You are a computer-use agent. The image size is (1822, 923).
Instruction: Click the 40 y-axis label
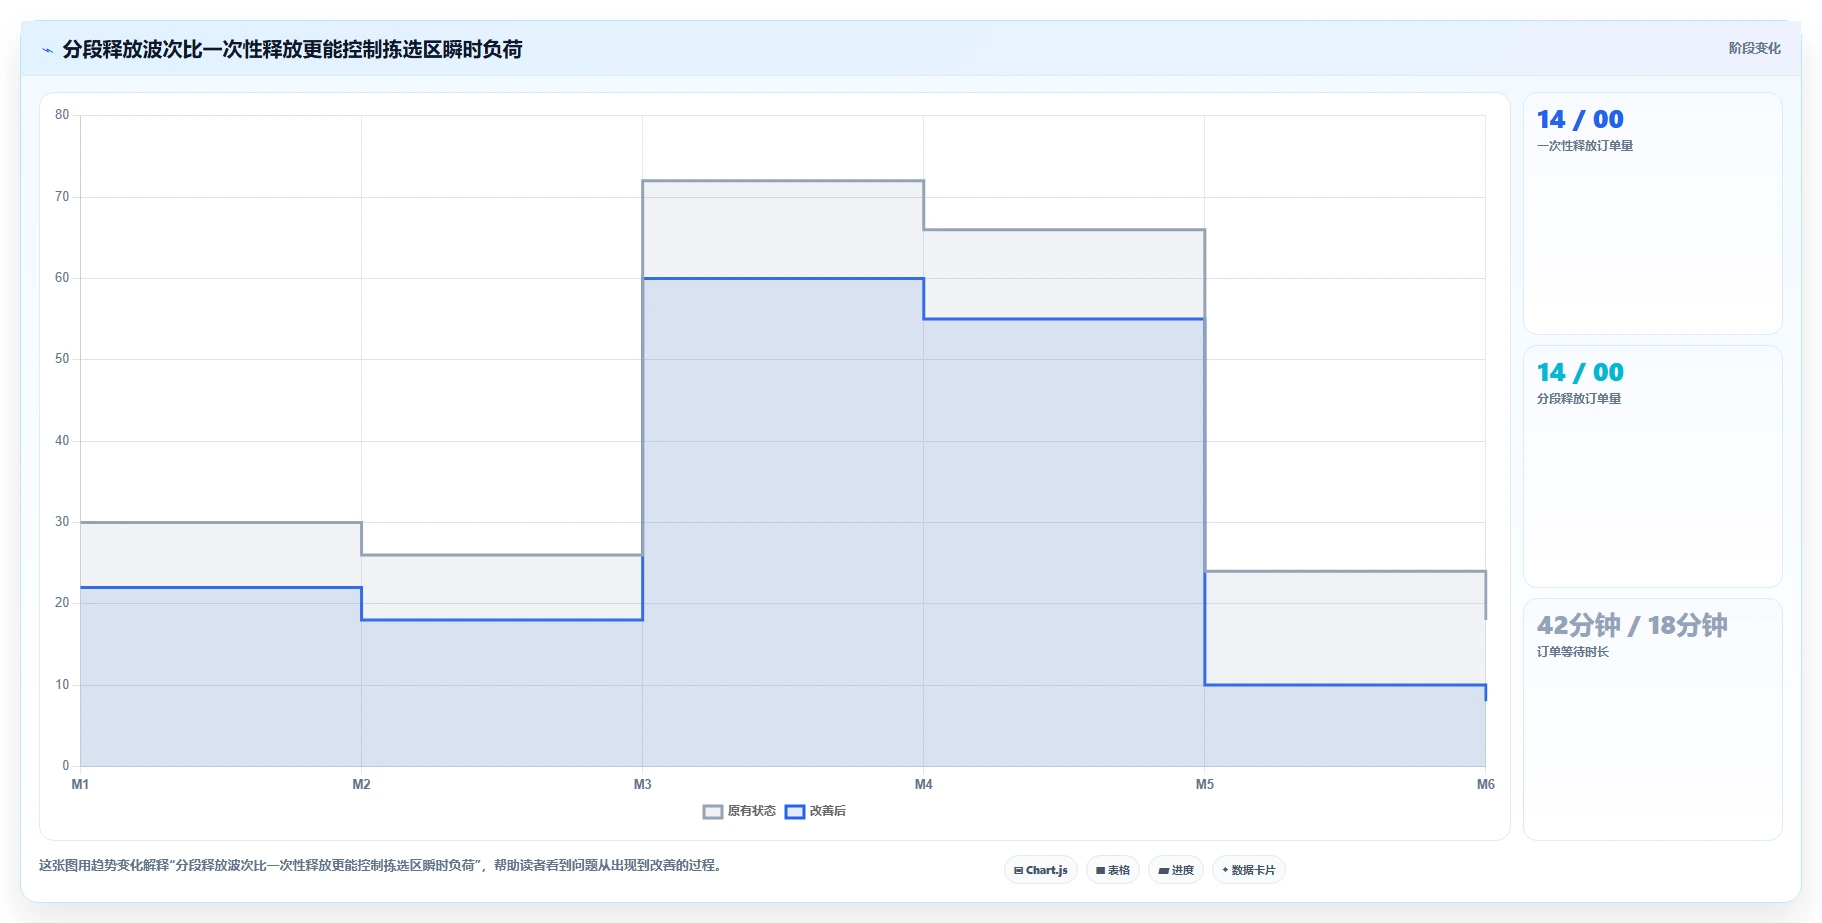click(62, 441)
